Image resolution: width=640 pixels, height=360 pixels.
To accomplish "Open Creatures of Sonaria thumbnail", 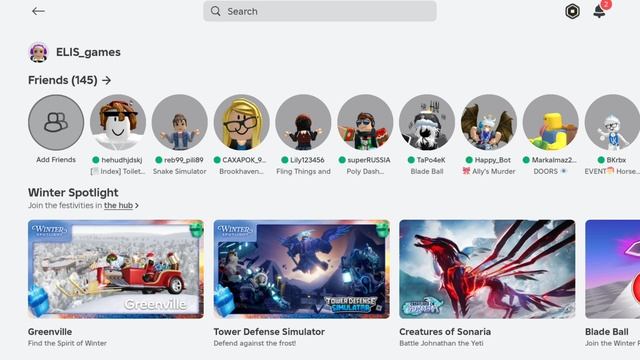I will [x=487, y=269].
